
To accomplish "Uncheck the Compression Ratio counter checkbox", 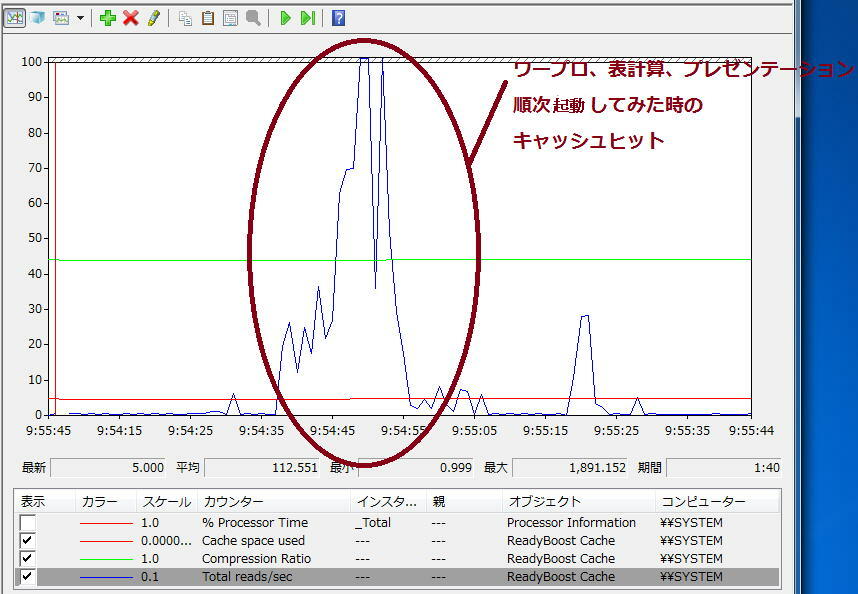I will click(x=28, y=559).
